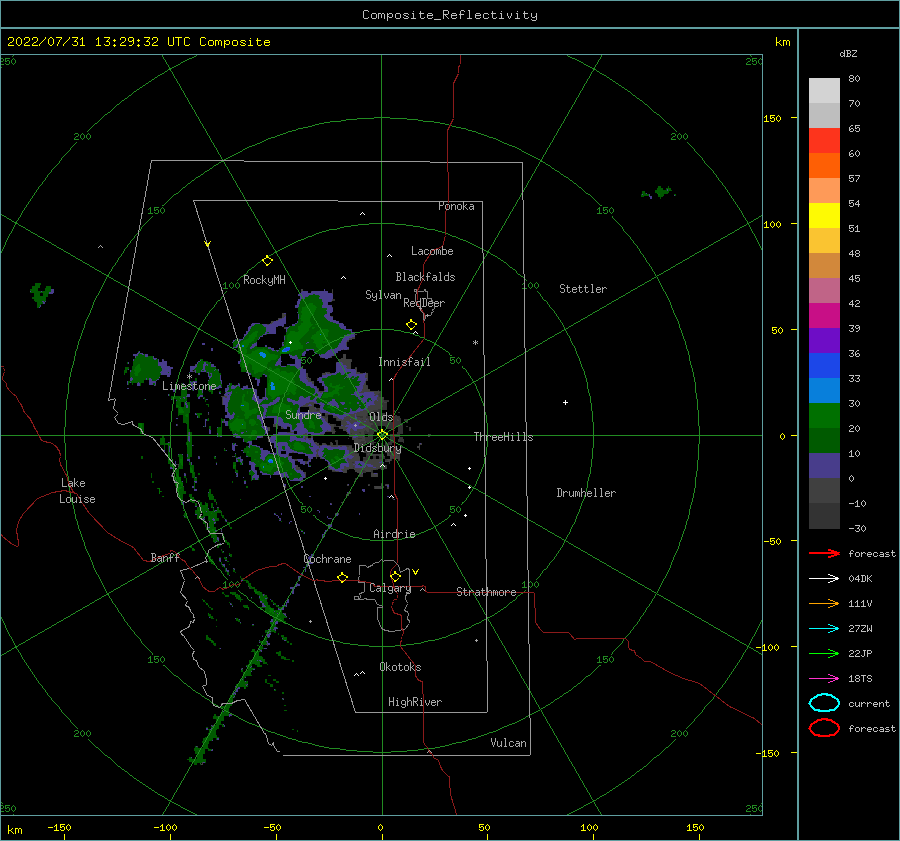Click the yellow diamond marker near RockyMH

click(267, 261)
